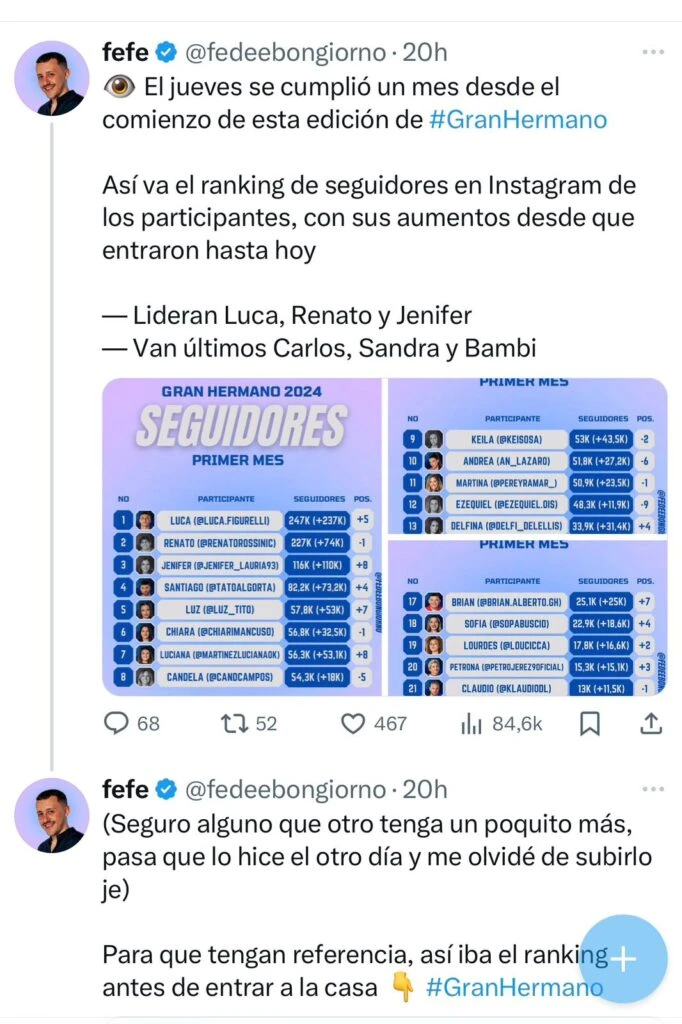This screenshot has height=1024, width=682.
Task: Tap the 20h timestamp on first tweet
Action: [x=426, y=51]
